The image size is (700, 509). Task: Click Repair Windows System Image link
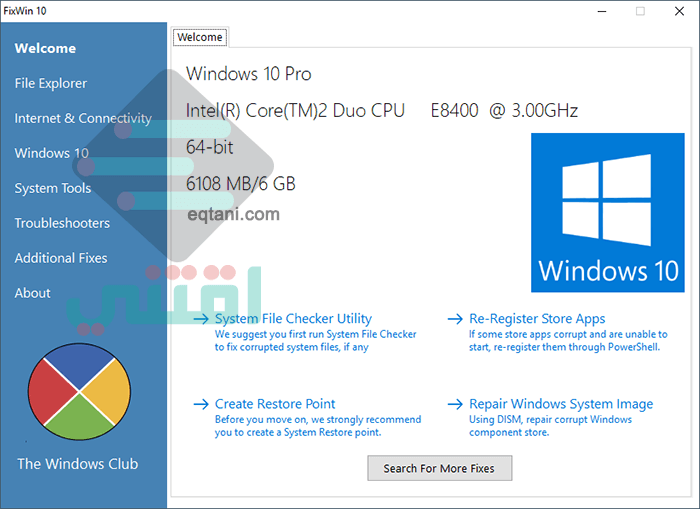561,404
